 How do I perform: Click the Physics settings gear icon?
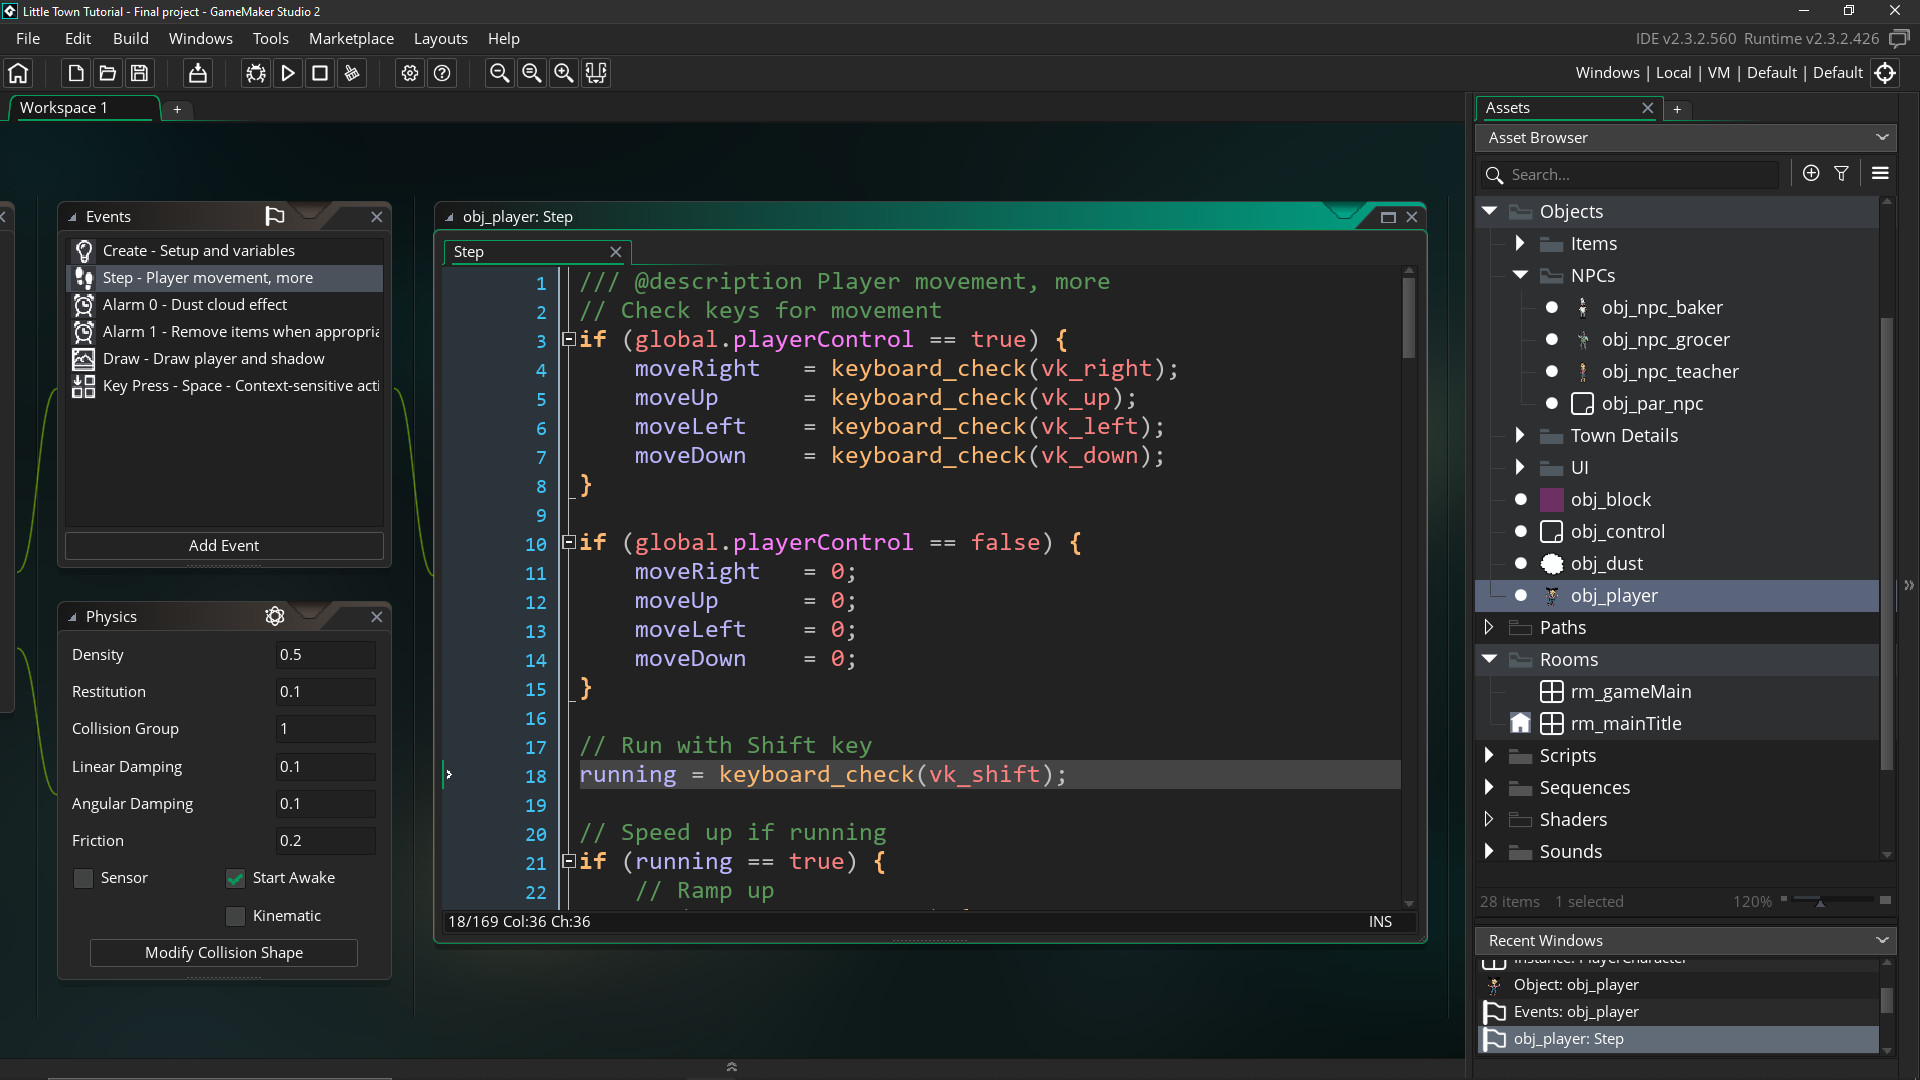(274, 616)
